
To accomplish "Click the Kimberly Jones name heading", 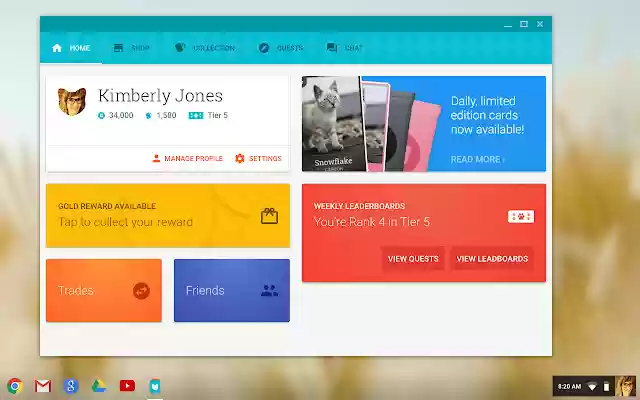I will coord(160,96).
